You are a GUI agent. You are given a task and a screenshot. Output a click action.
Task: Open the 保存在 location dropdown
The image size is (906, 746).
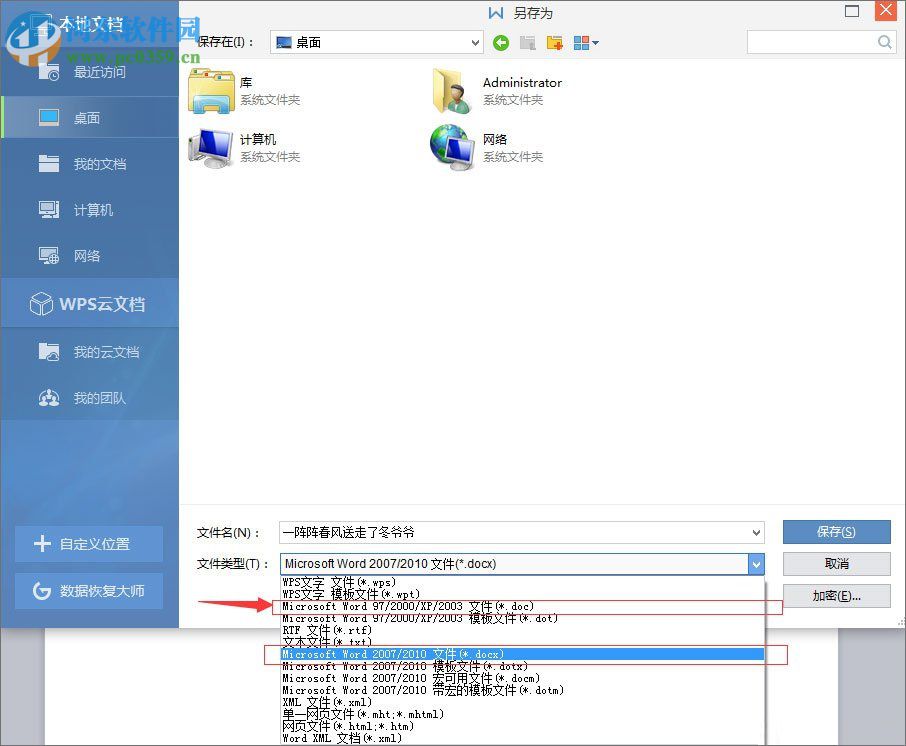(x=472, y=42)
